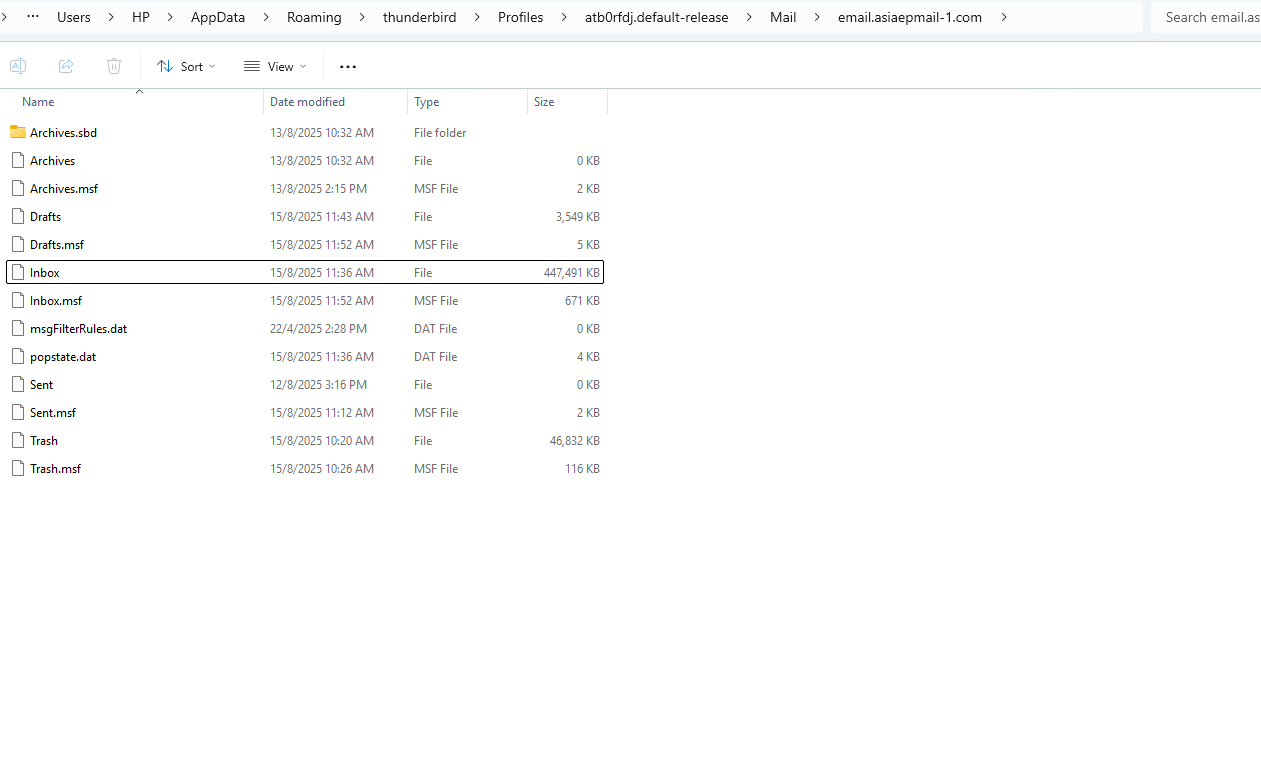Image resolution: width=1261 pixels, height=762 pixels.
Task: Select the msgFilterRules.dat file name
Action: click(78, 328)
